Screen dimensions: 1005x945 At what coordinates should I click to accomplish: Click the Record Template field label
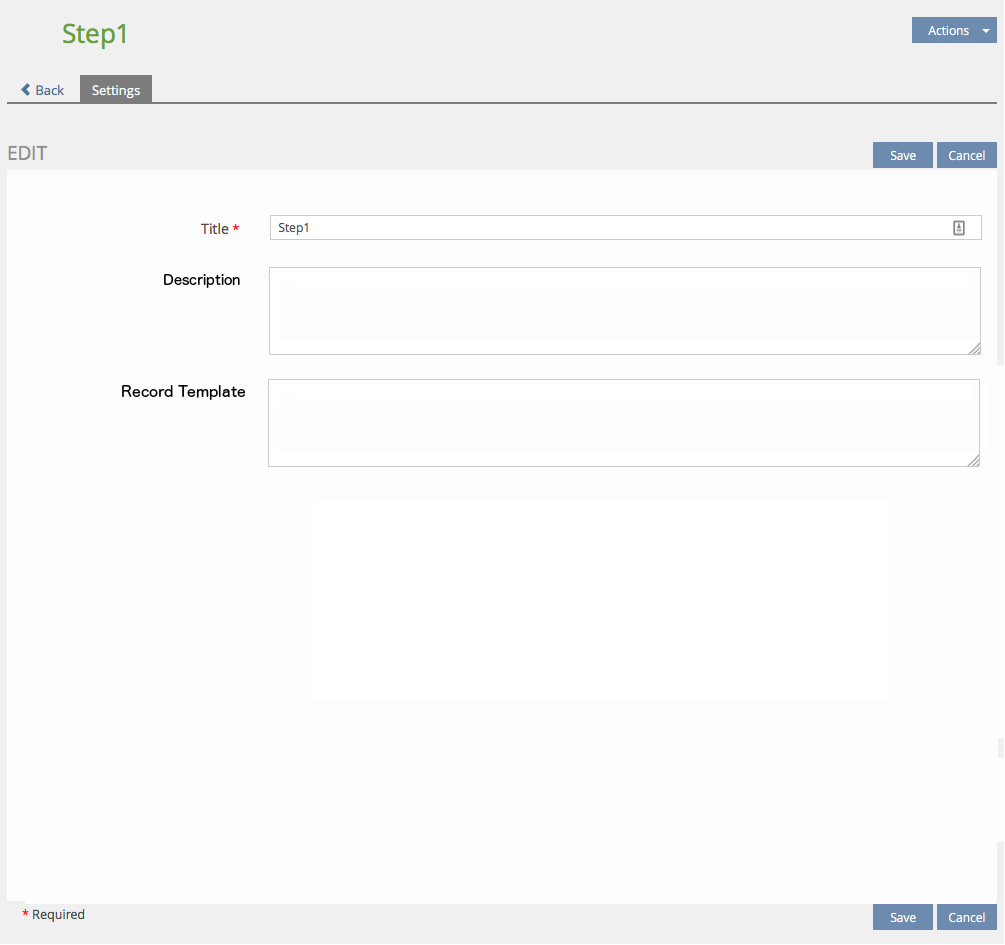click(x=183, y=392)
